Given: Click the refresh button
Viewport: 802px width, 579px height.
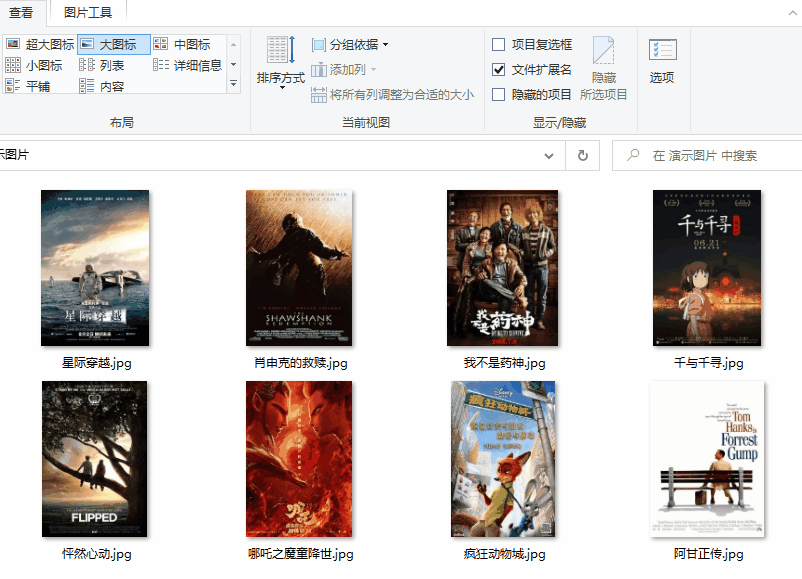Looking at the screenshot, I should click(x=583, y=155).
